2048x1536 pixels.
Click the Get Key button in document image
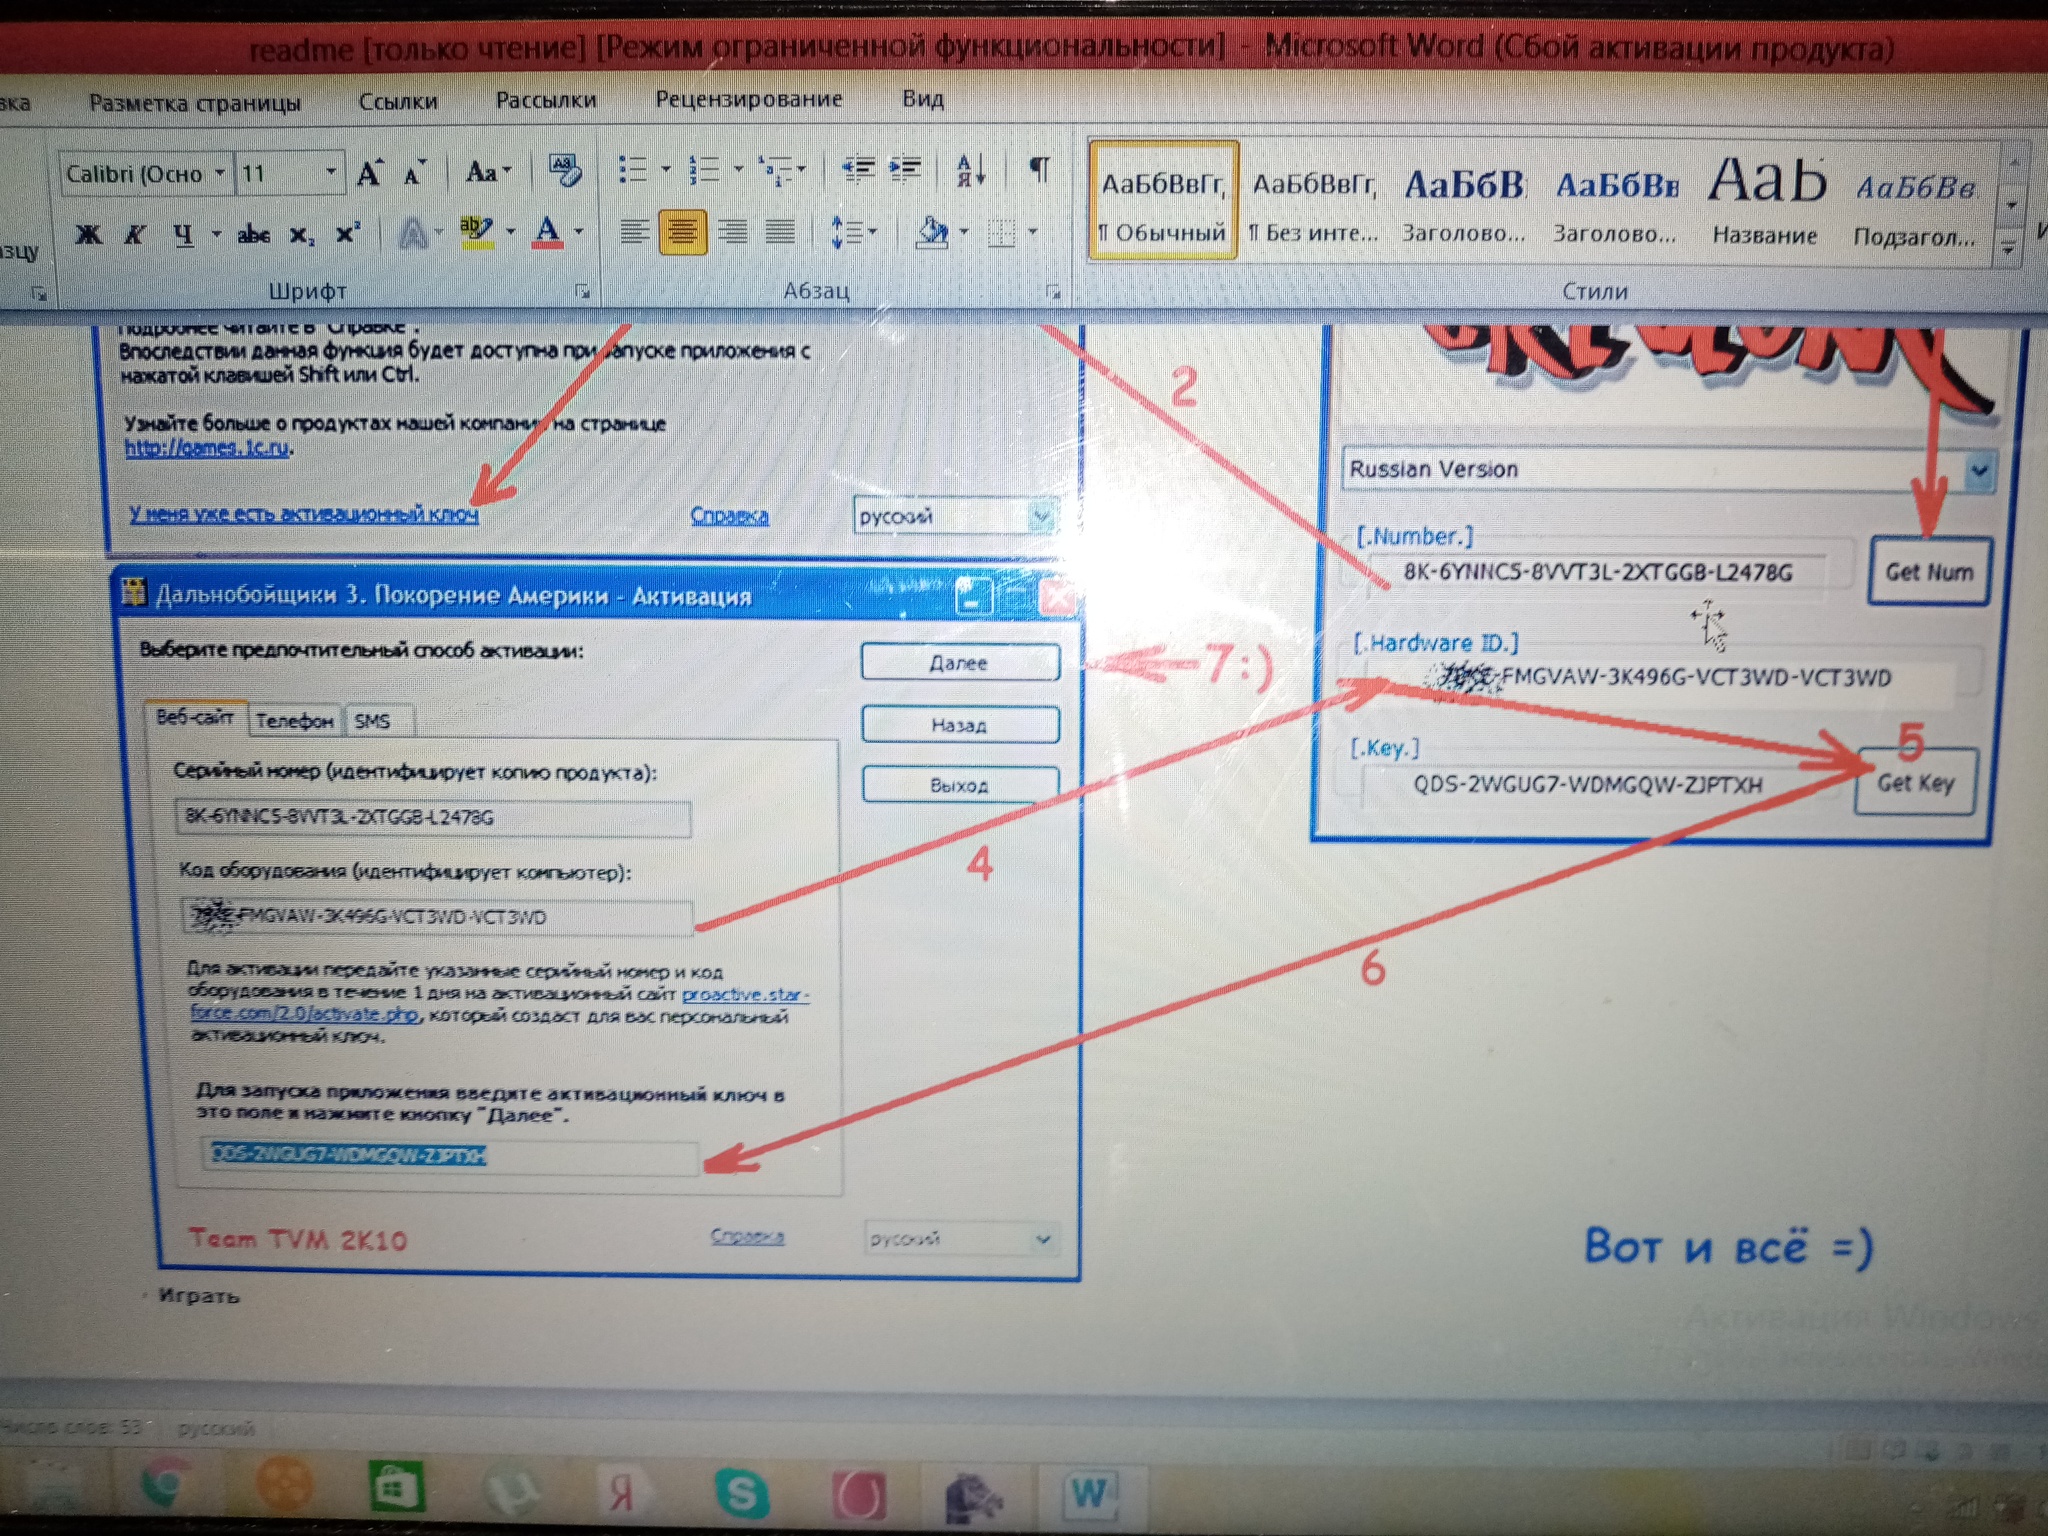click(x=1915, y=783)
